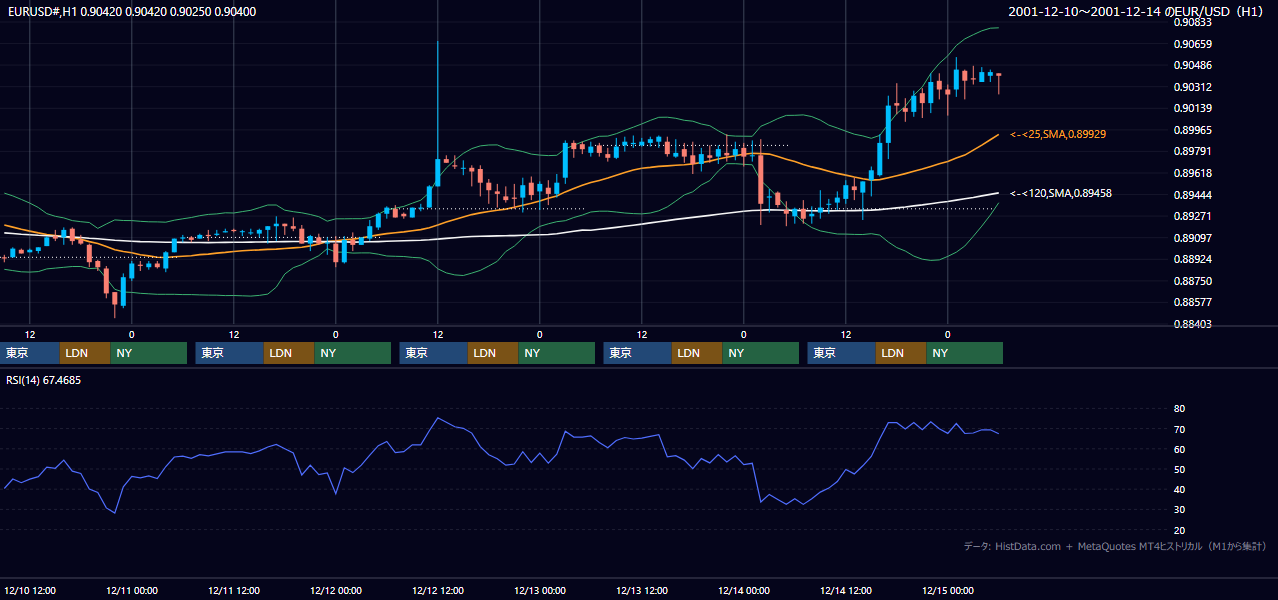This screenshot has width=1278, height=600.
Task: Click RSI scale level 30
Action: point(1179,509)
